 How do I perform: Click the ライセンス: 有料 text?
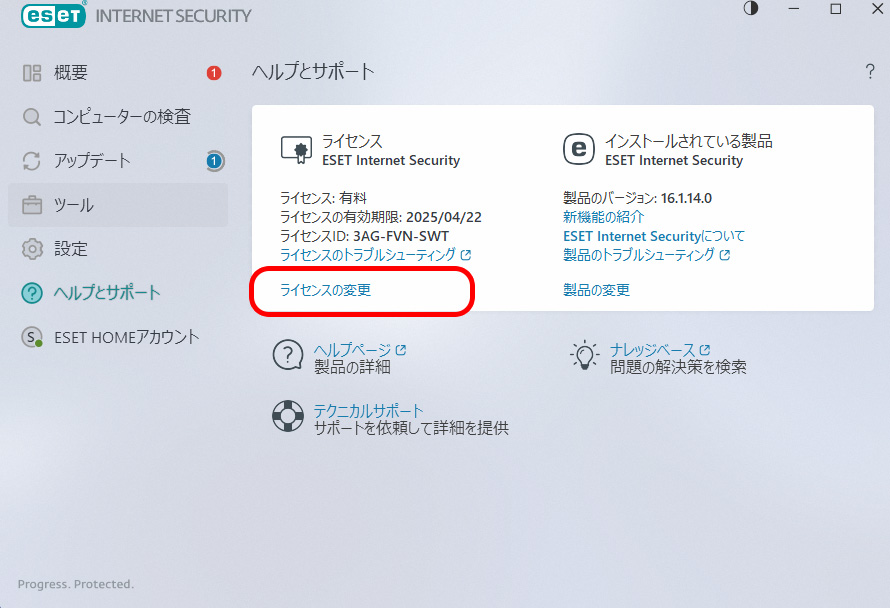coord(324,198)
